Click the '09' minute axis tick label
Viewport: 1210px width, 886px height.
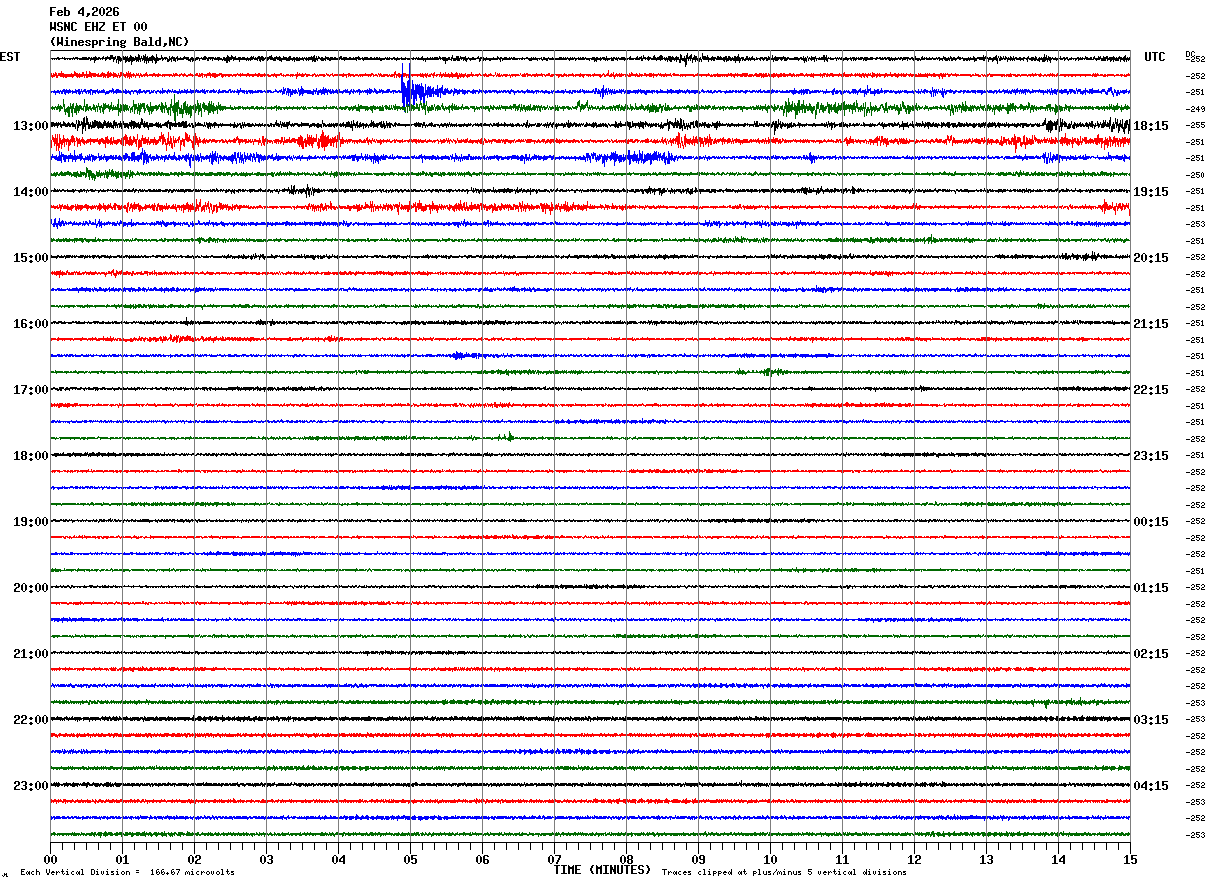pyautogui.click(x=699, y=859)
